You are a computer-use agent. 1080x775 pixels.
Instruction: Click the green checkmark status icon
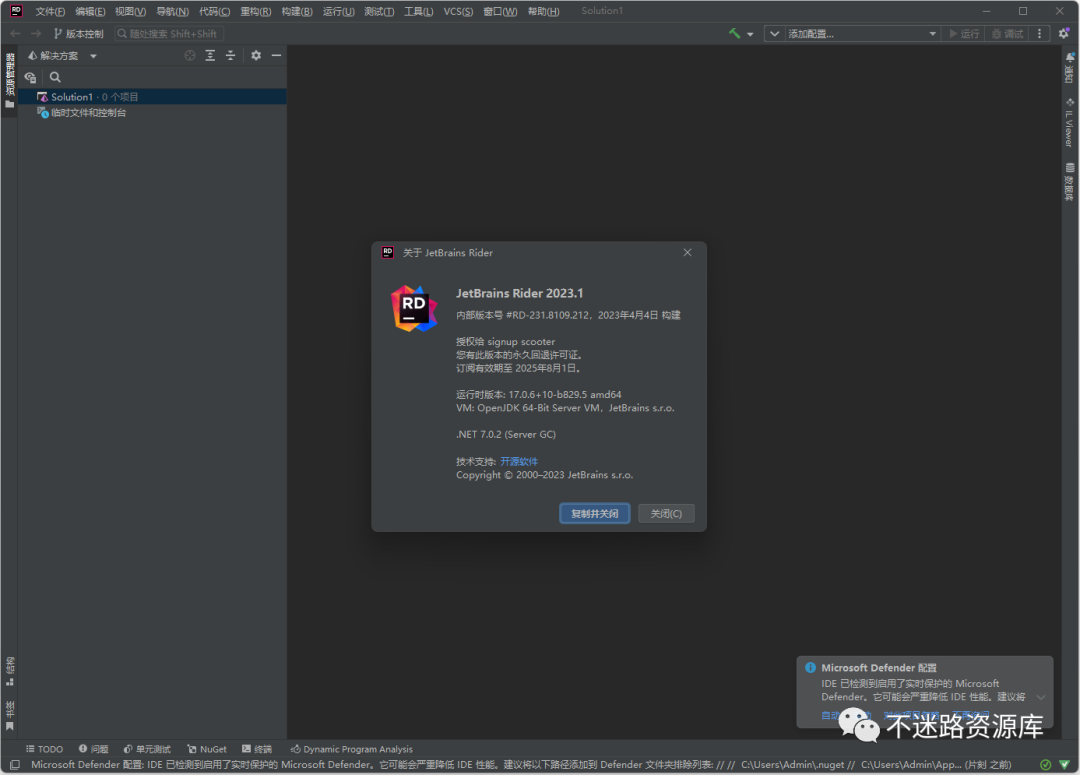1045,765
